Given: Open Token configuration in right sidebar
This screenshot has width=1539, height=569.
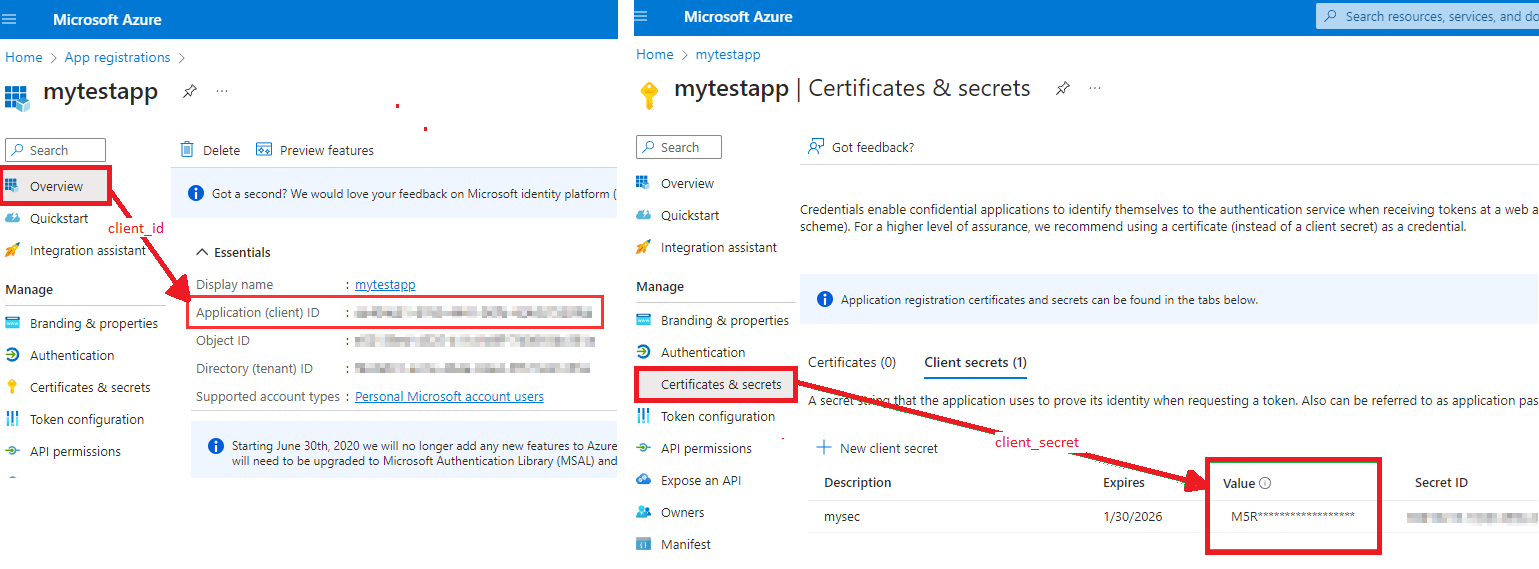Looking at the screenshot, I should pyautogui.click(x=718, y=416).
